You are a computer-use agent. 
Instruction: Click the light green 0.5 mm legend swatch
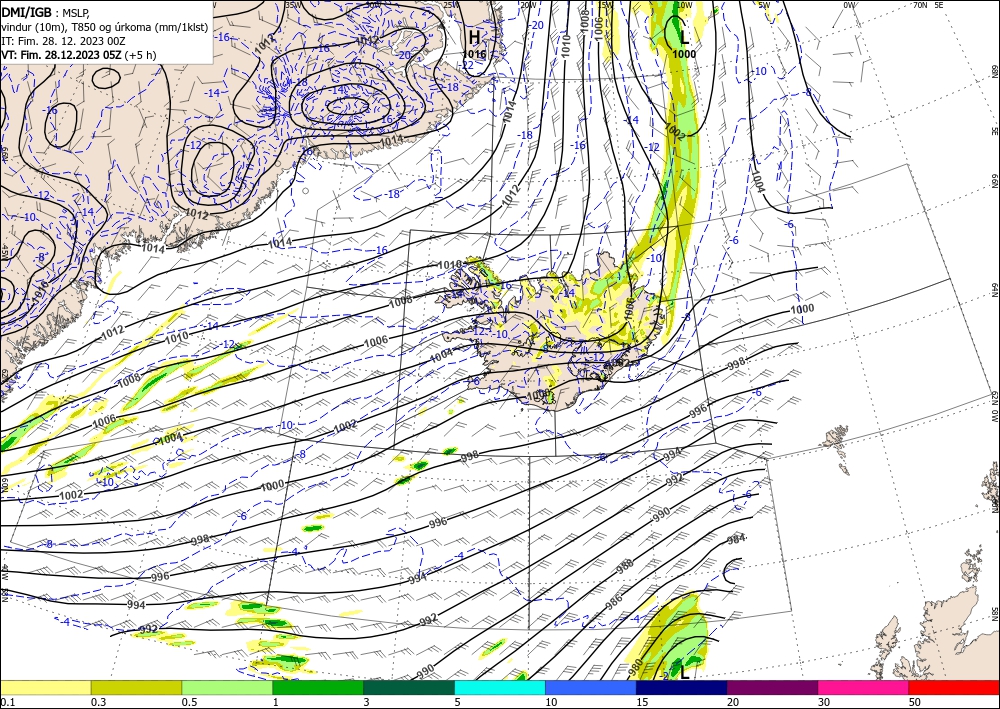pos(227,687)
